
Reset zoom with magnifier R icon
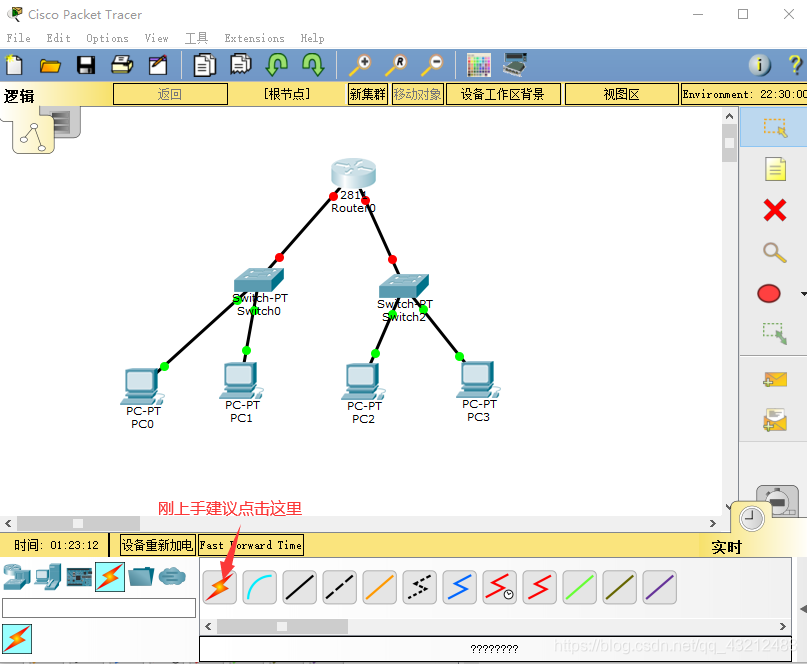[396, 65]
